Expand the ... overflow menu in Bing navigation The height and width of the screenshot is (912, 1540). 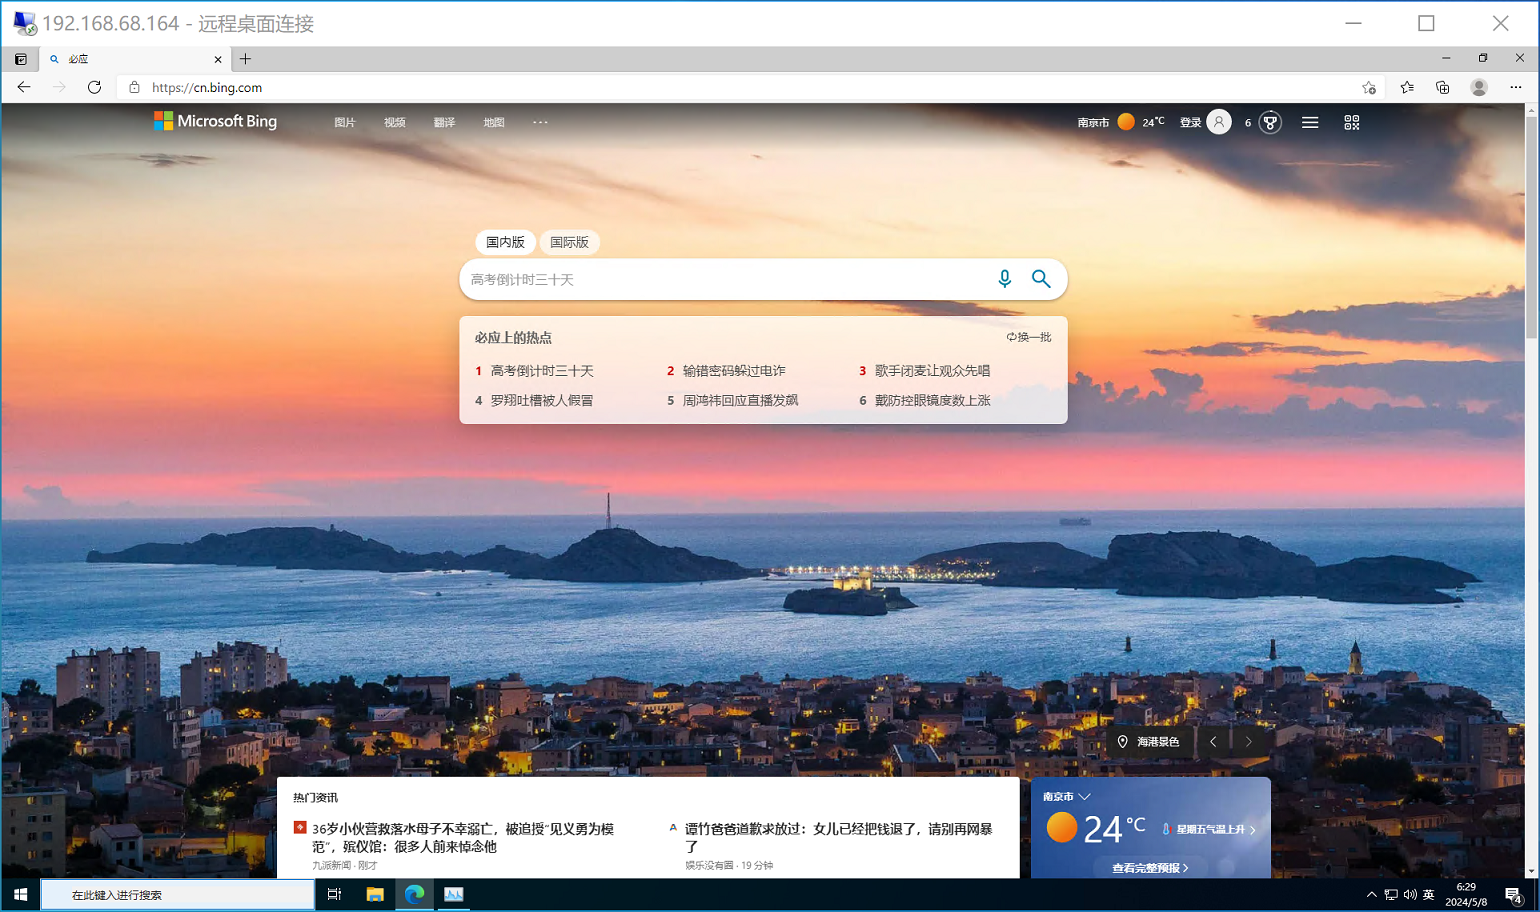[x=541, y=121]
